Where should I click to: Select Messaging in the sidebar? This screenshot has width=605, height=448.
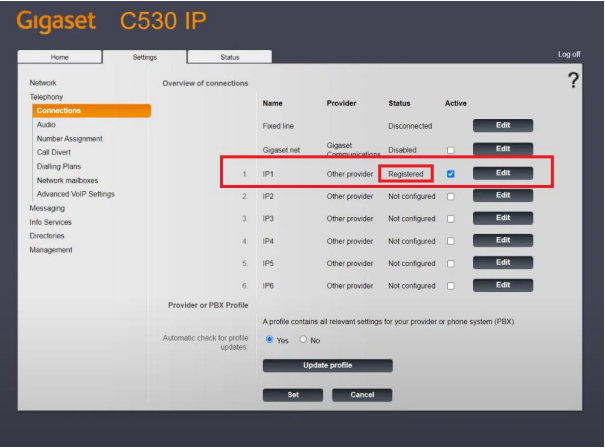coord(47,208)
